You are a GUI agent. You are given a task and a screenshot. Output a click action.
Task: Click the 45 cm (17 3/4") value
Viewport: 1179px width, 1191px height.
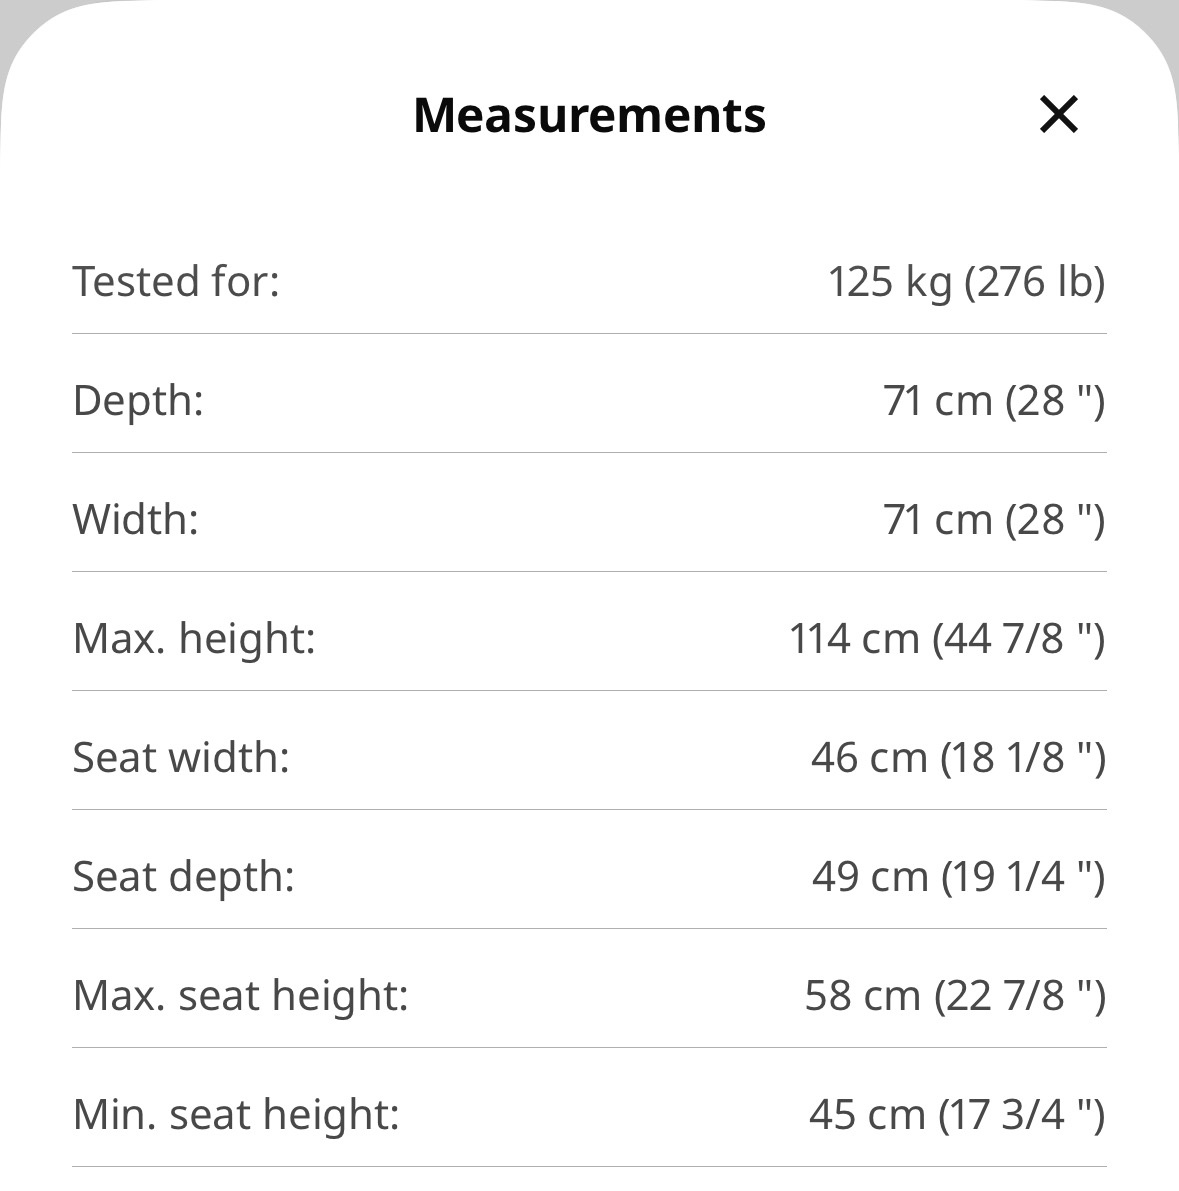point(957,1115)
